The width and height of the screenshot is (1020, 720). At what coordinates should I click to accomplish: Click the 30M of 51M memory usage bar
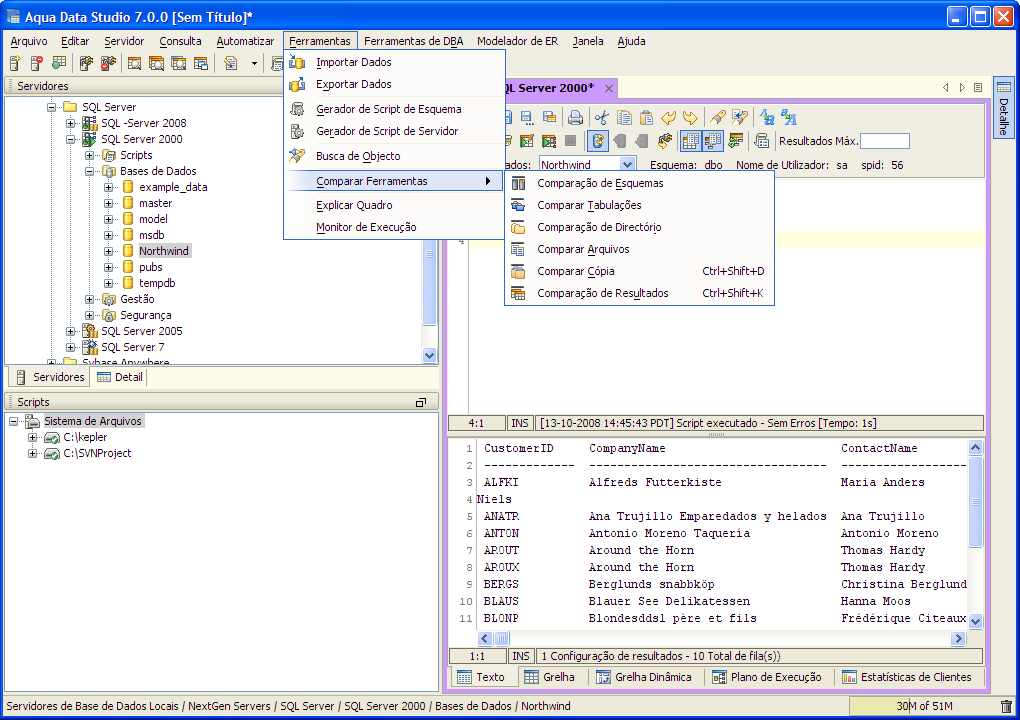pos(923,706)
